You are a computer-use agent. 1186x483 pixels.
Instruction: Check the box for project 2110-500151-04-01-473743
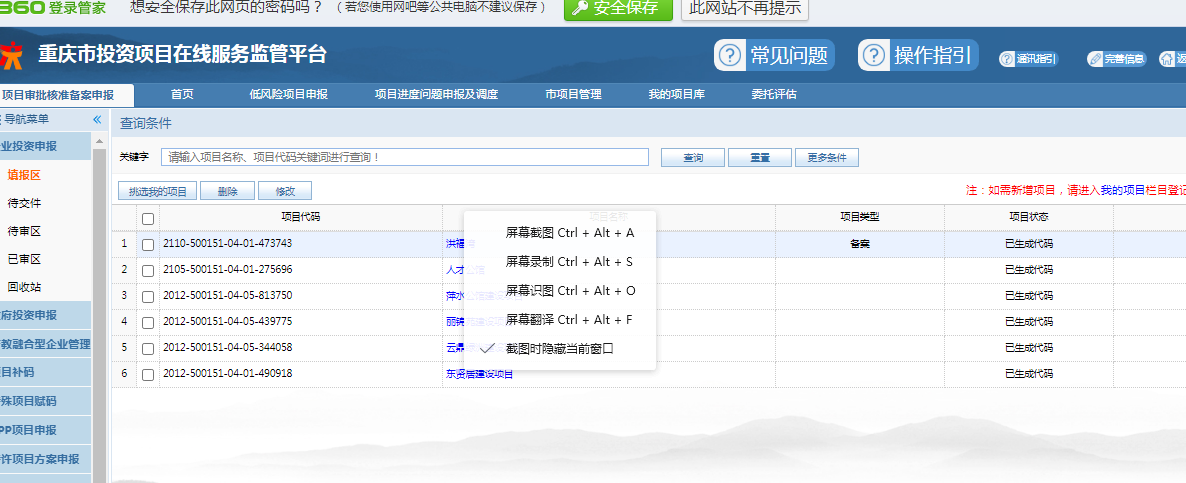pyautogui.click(x=148, y=244)
